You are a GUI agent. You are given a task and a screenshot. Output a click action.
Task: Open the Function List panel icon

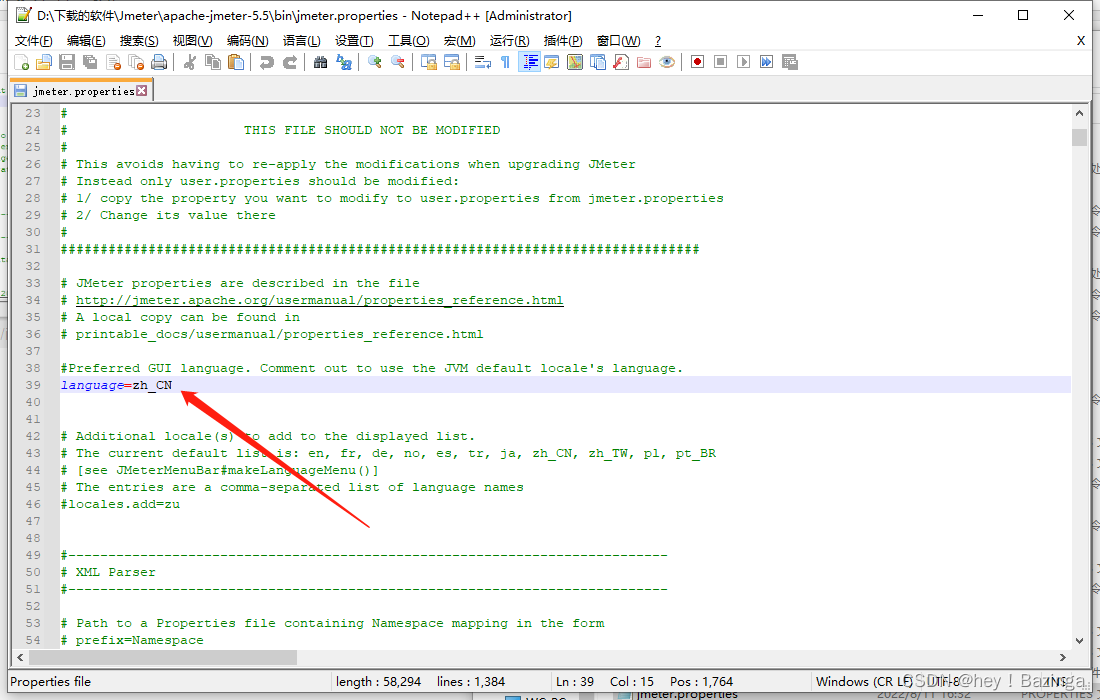[621, 62]
